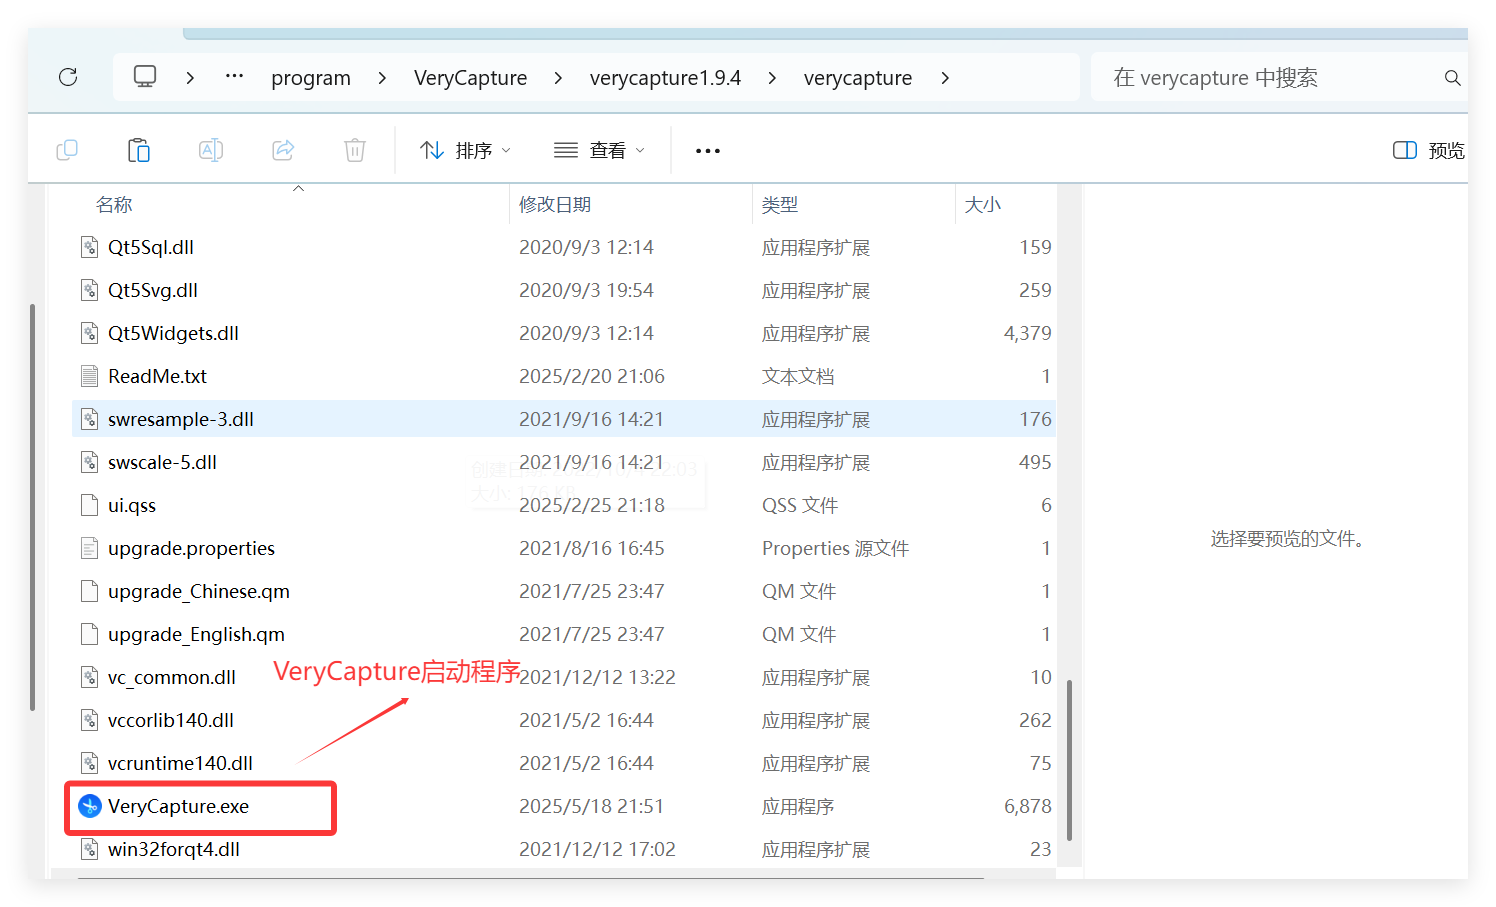The image size is (1496, 907).
Task: Click the vc_common.dll file icon
Action: [x=90, y=677]
